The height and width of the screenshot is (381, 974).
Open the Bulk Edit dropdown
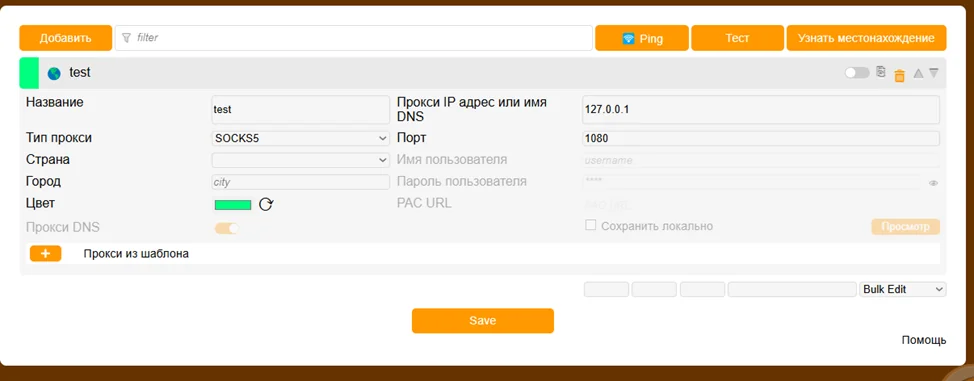pyautogui.click(x=903, y=290)
